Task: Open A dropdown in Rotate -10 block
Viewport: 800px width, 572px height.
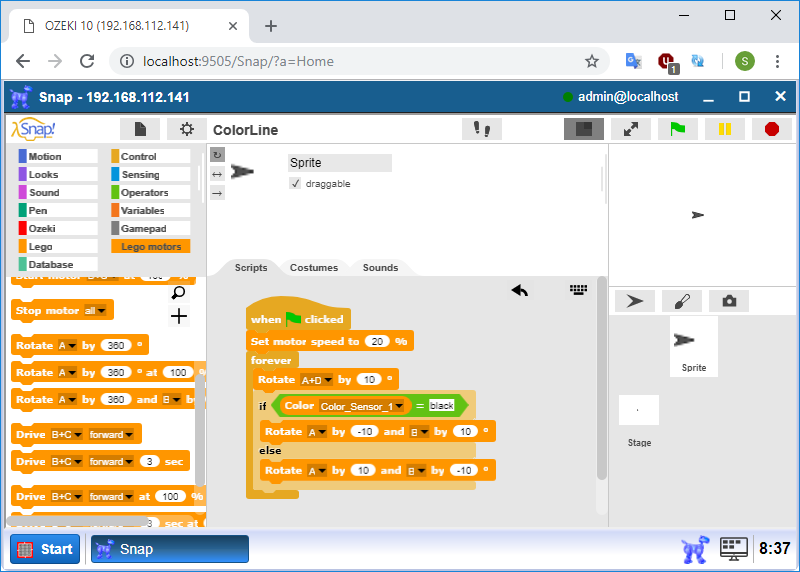Action: tap(317, 432)
